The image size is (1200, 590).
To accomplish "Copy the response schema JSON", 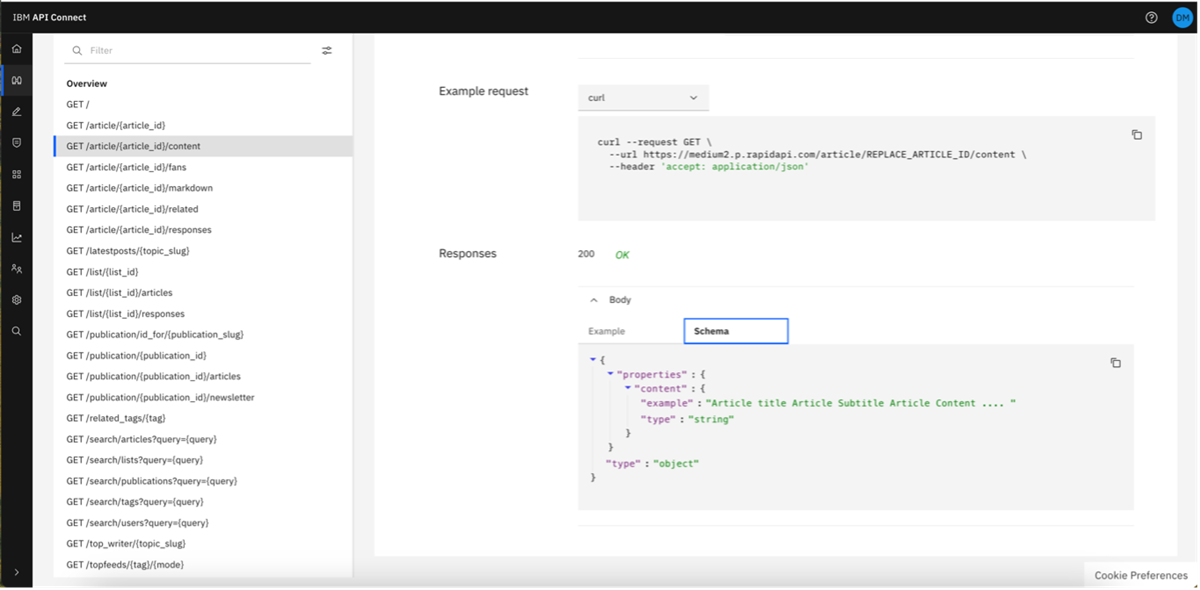I will click(x=1115, y=363).
